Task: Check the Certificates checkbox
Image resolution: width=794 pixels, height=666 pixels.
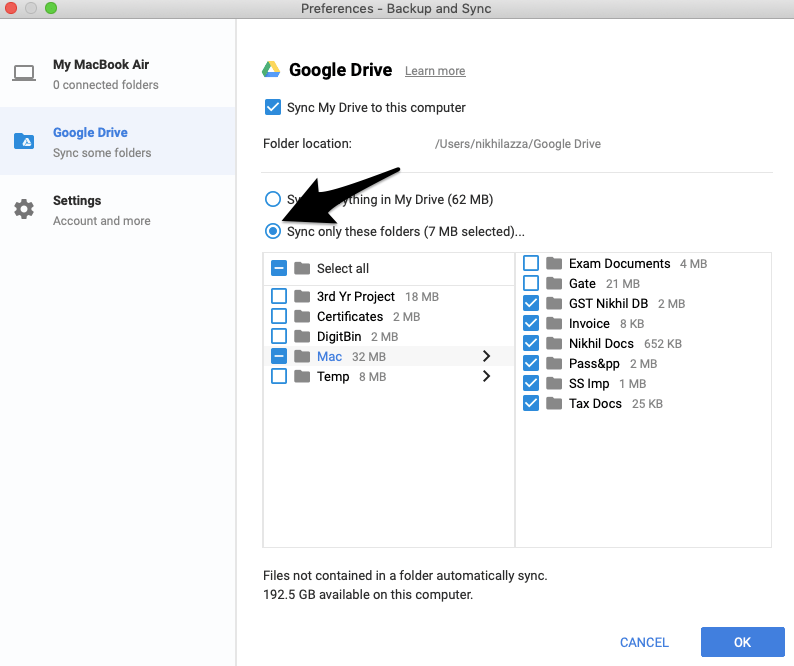Action: pyautogui.click(x=279, y=316)
